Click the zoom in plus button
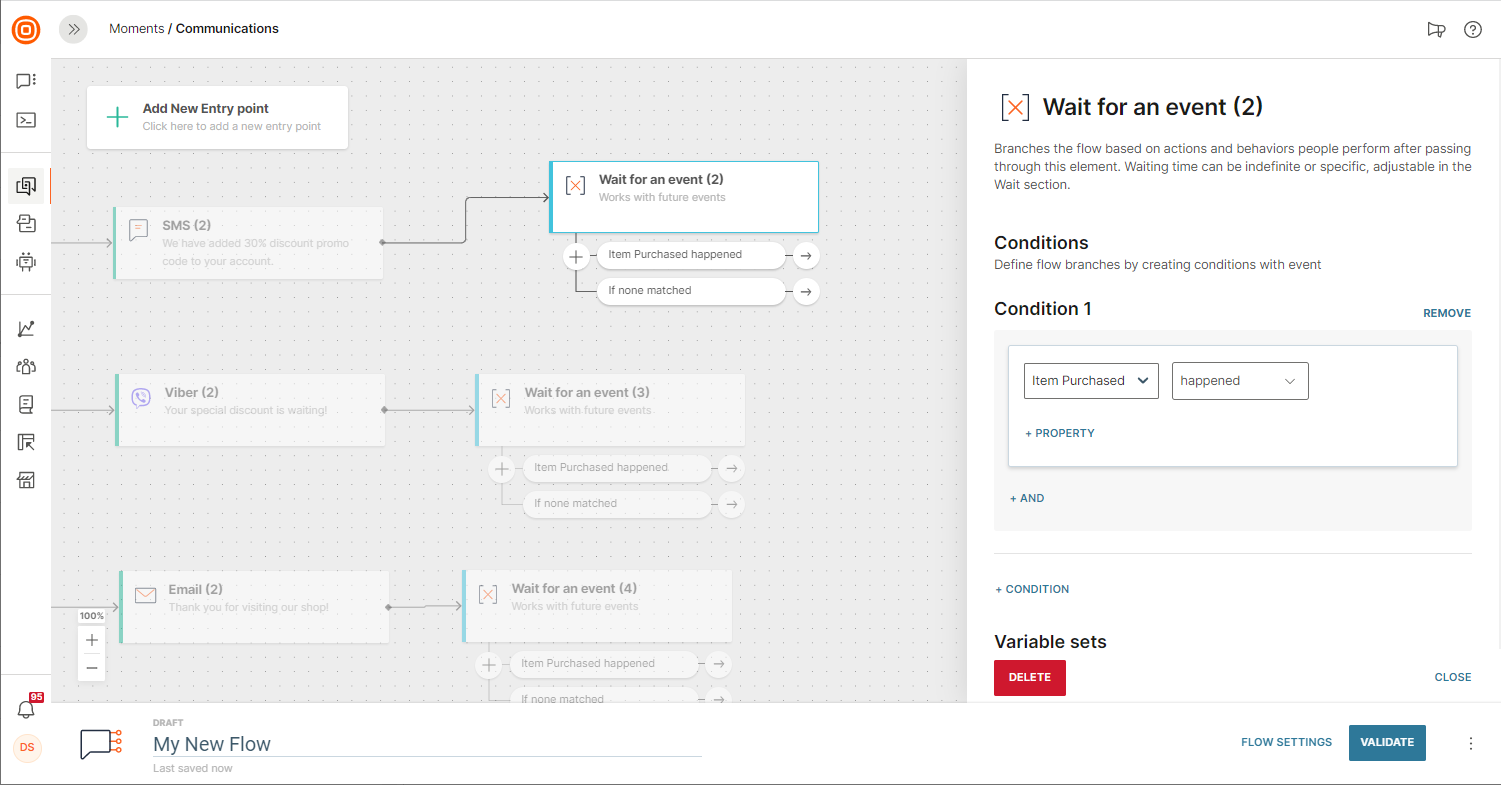 point(92,640)
